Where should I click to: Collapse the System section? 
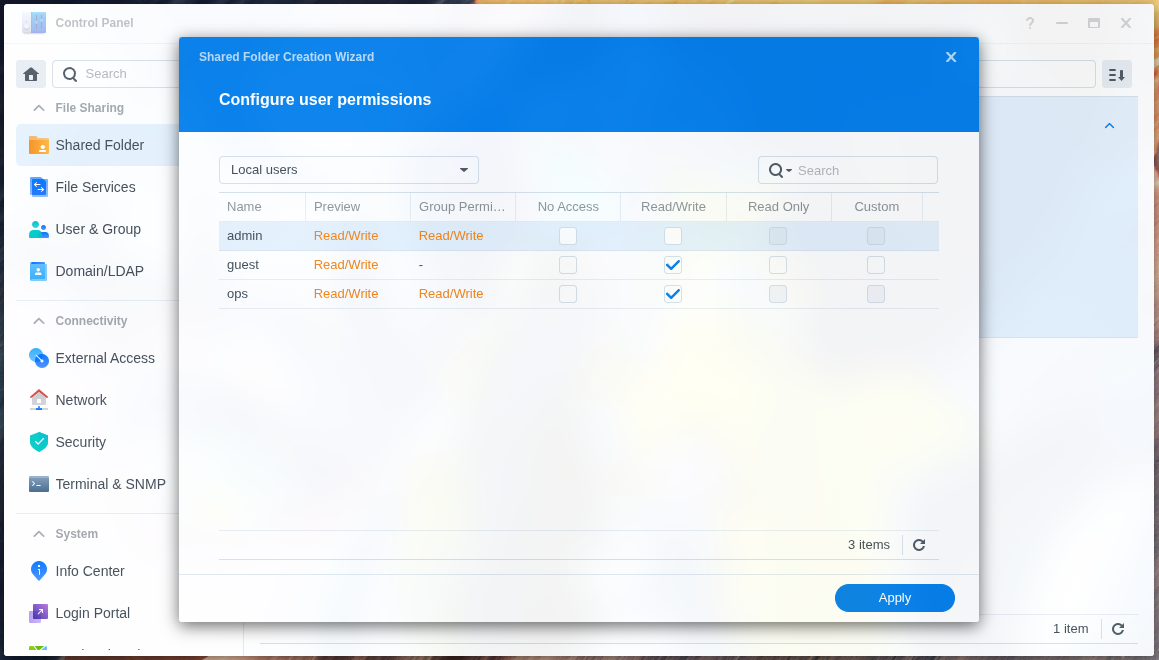click(39, 534)
